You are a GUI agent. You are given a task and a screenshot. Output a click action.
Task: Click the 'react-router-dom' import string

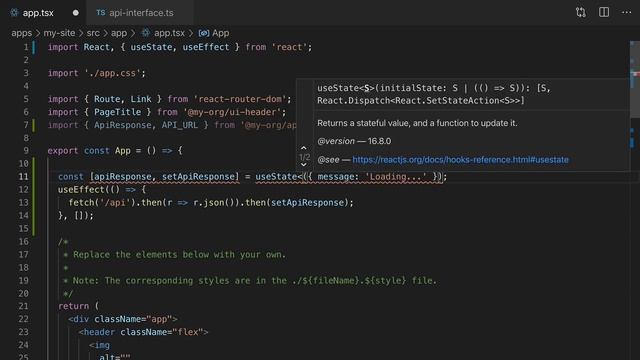[240, 99]
